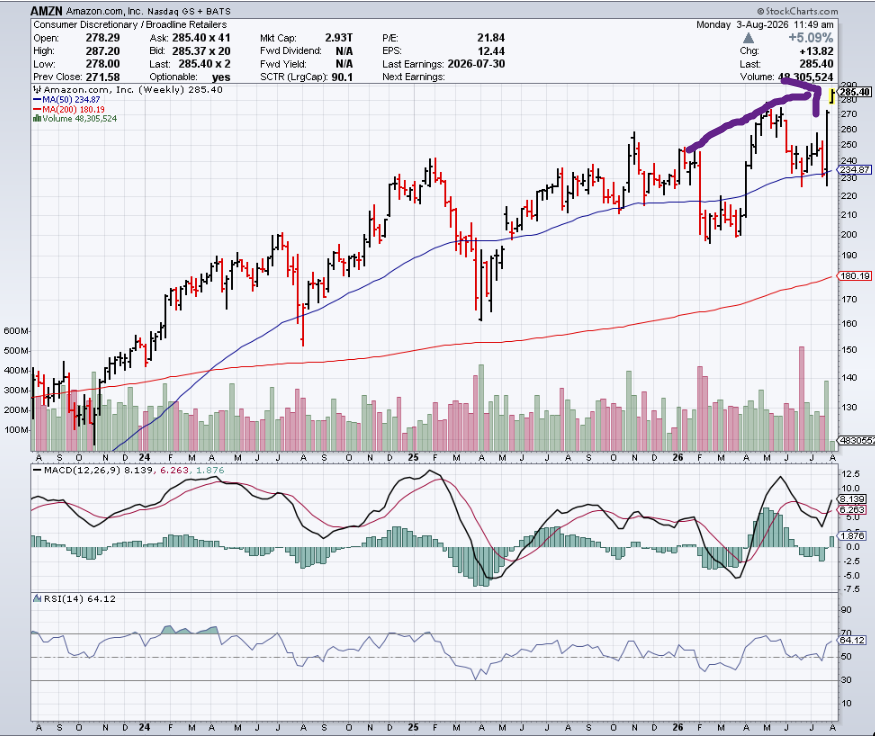Click the boxed 64.12 RSI axis tag
Viewport: 875px width, 736px height.
pyautogui.click(x=852, y=640)
